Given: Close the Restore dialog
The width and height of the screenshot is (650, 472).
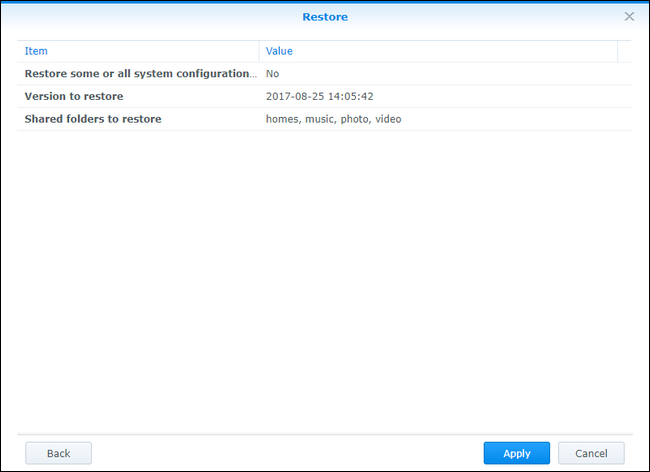Looking at the screenshot, I should pos(629,17).
